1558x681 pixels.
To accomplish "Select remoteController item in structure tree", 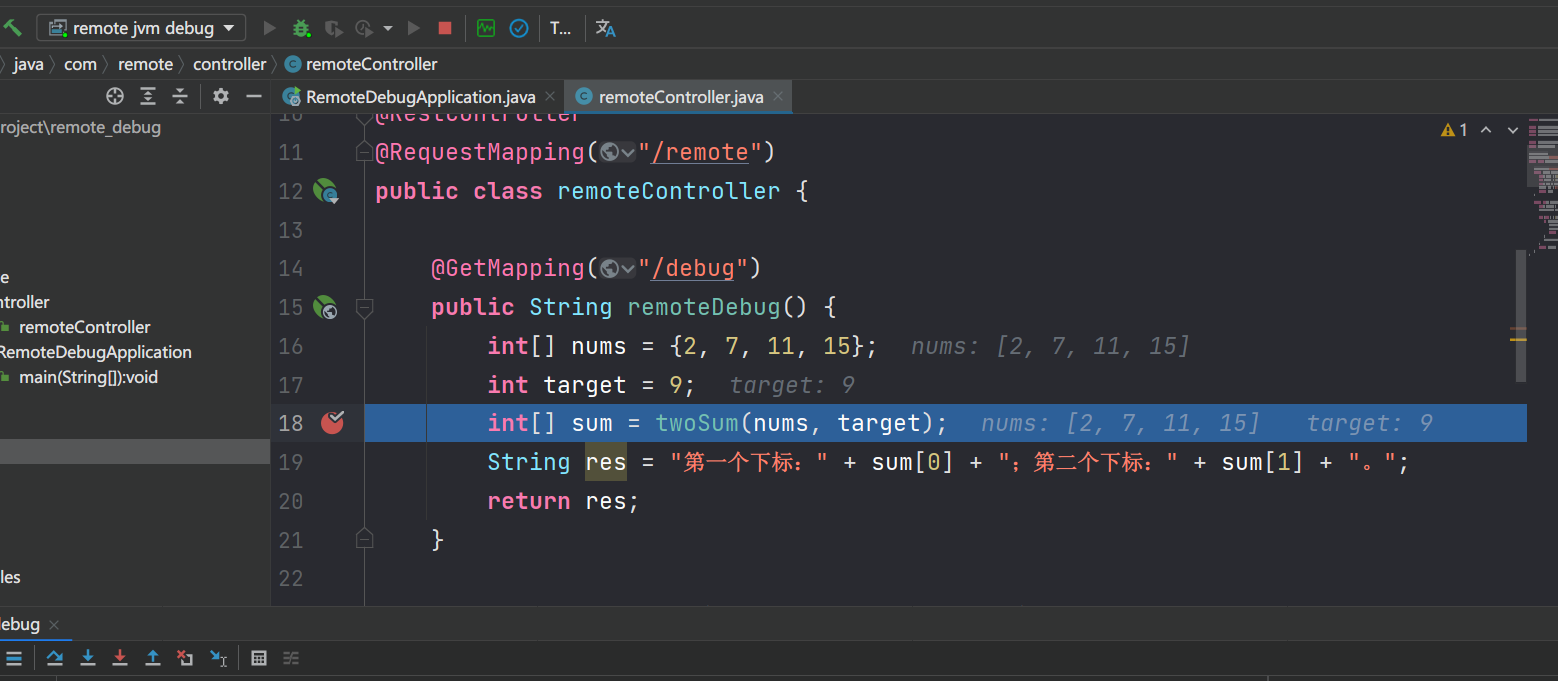I will (84, 327).
